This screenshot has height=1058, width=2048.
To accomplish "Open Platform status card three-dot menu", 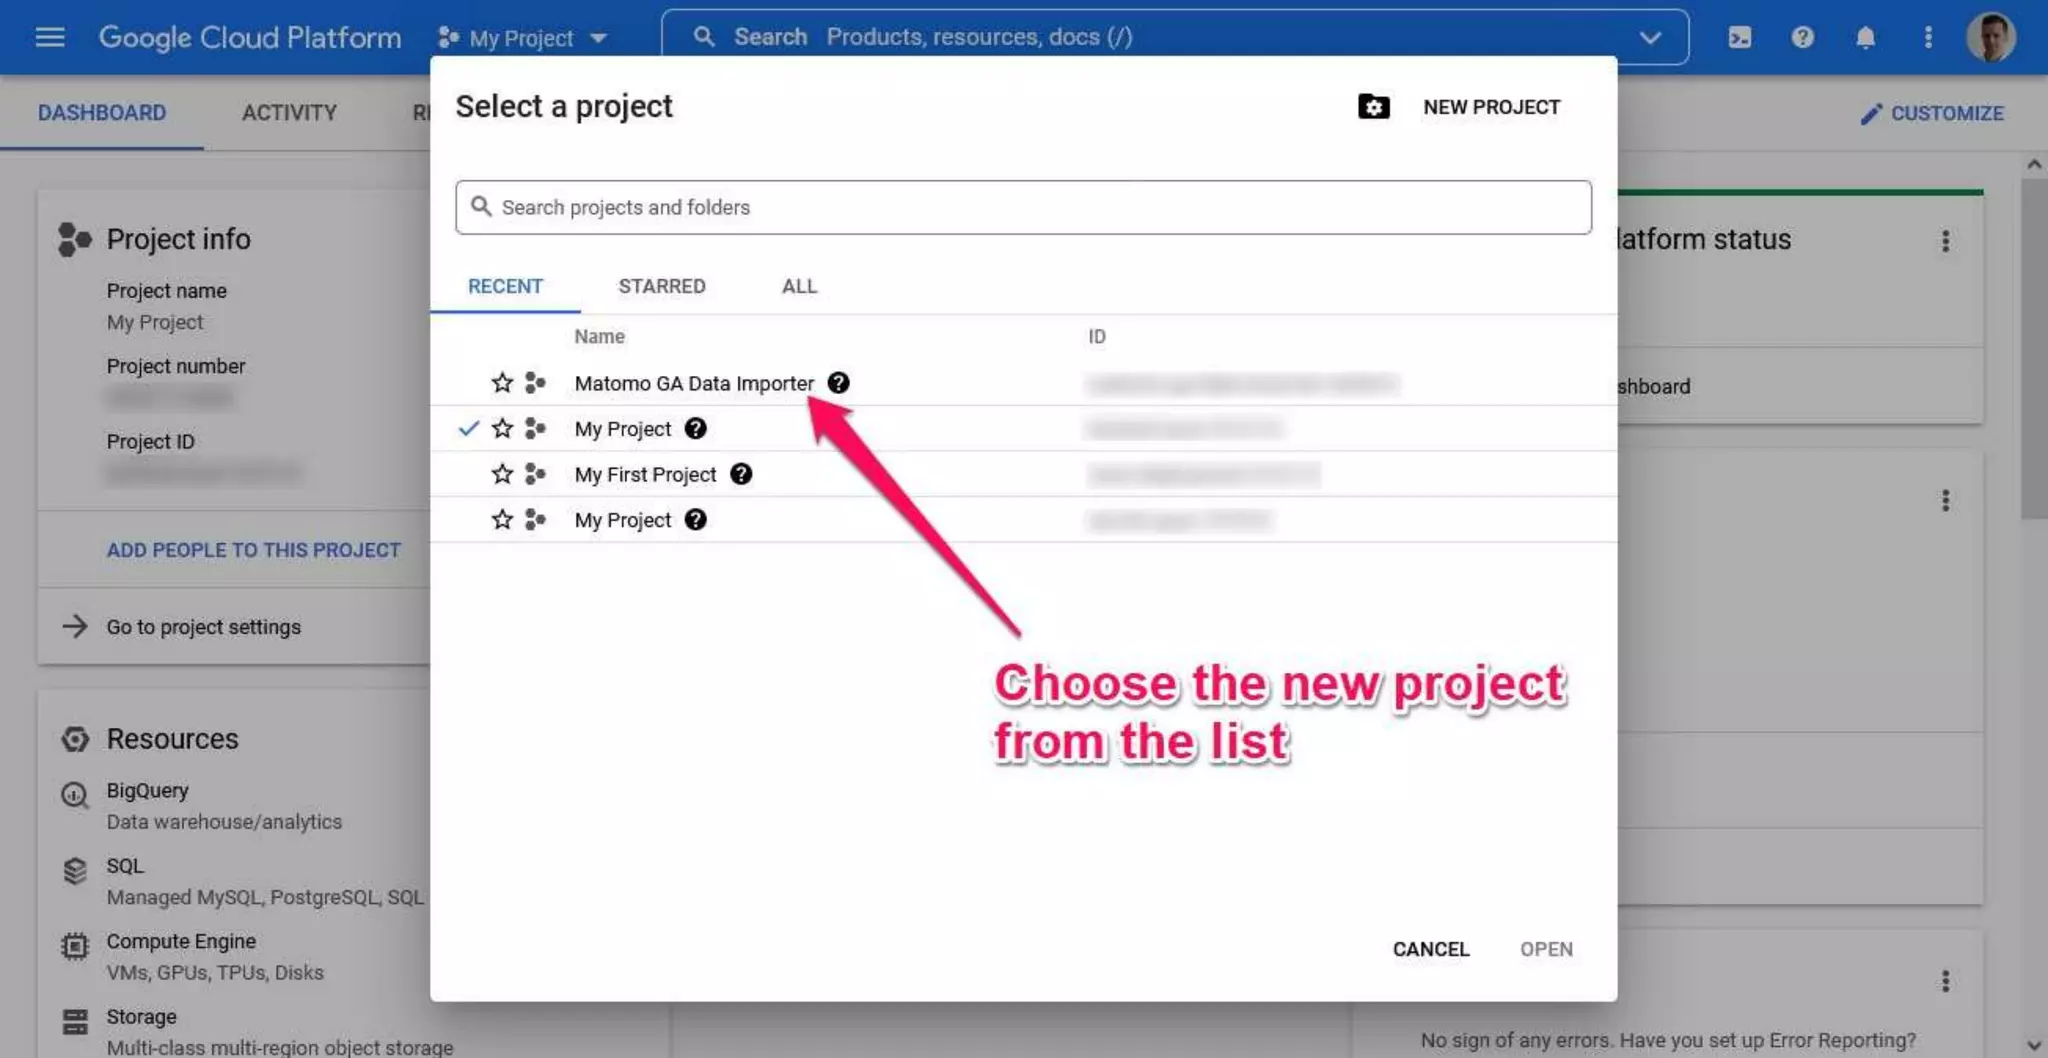I will [1945, 241].
